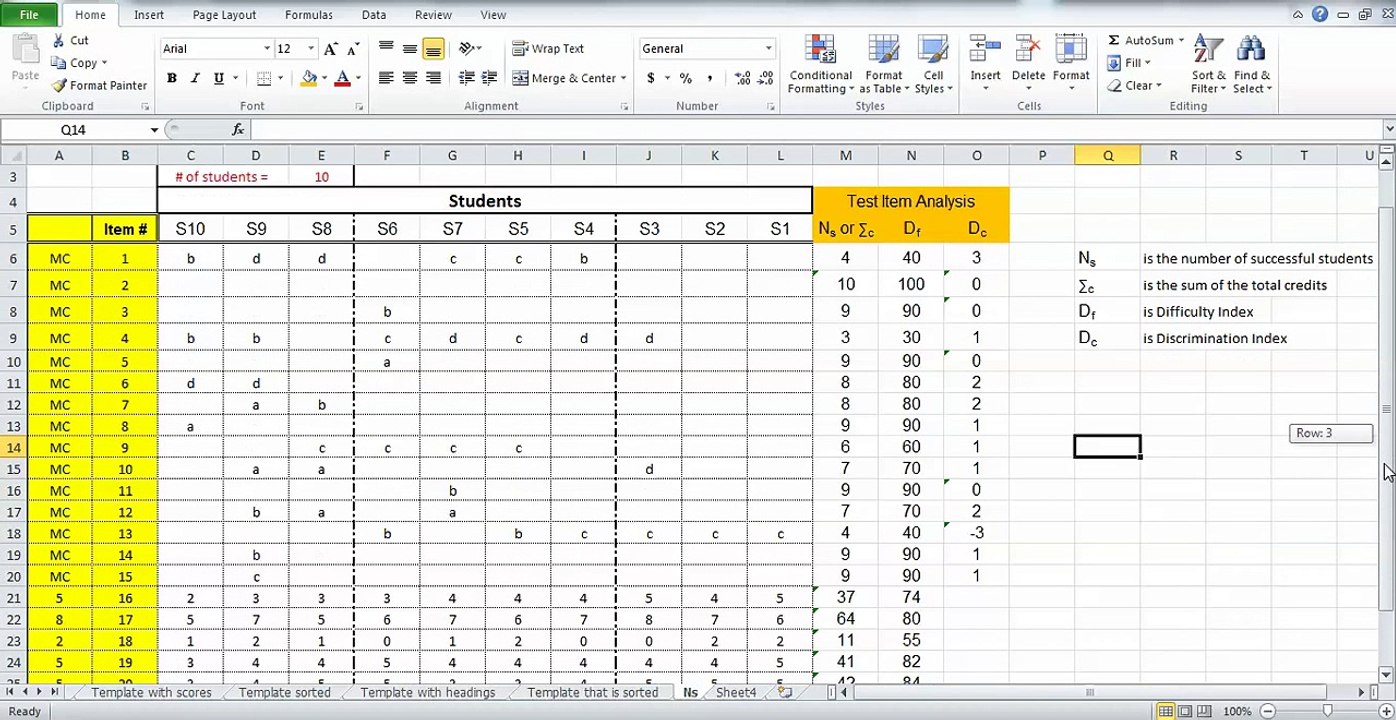Switch to the Page Layout tab
The height and width of the screenshot is (720, 1396).
click(224, 15)
